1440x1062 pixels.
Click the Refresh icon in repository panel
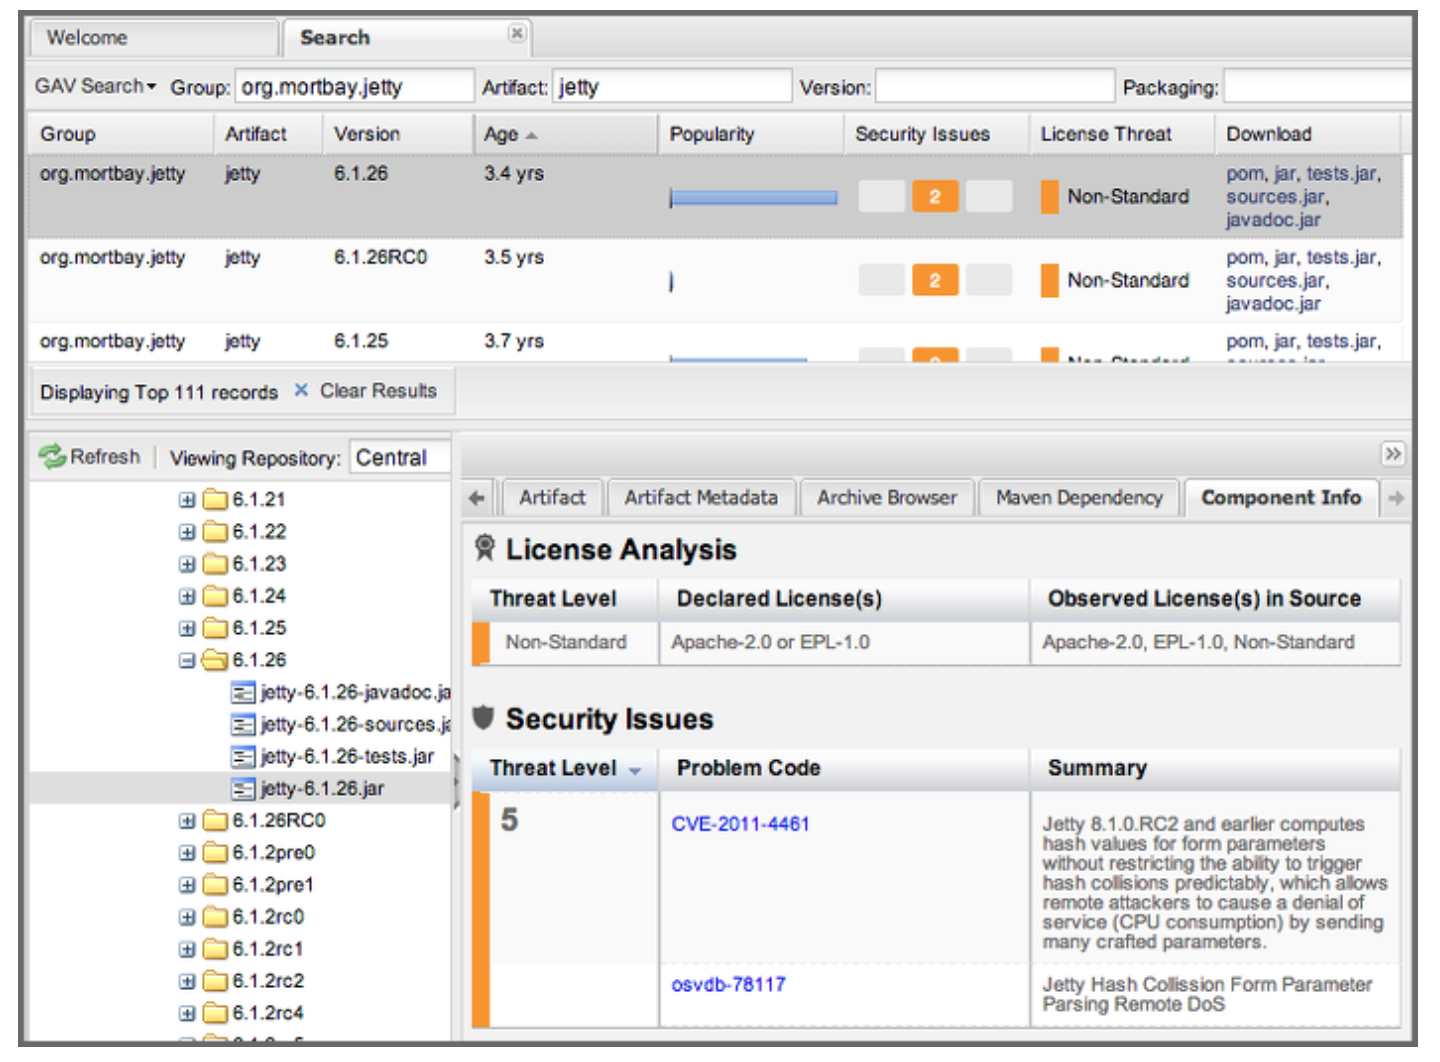51,457
